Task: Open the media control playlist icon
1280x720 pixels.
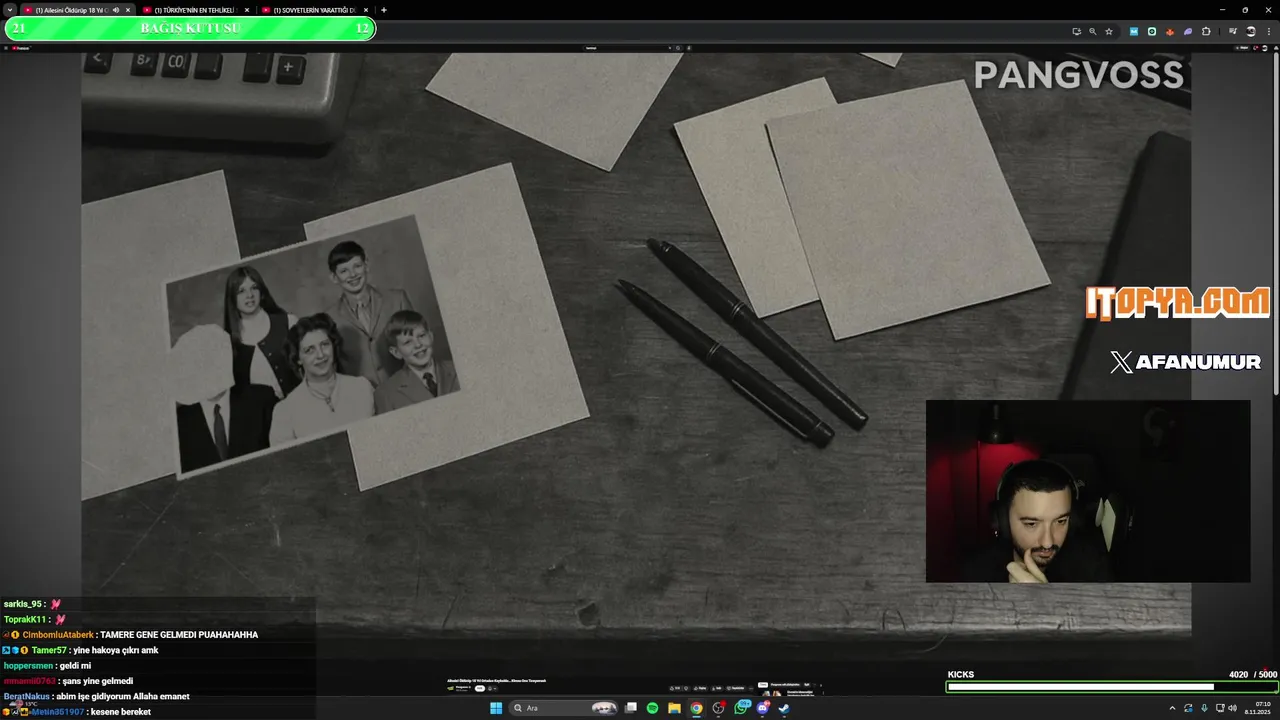Action: point(1232,31)
